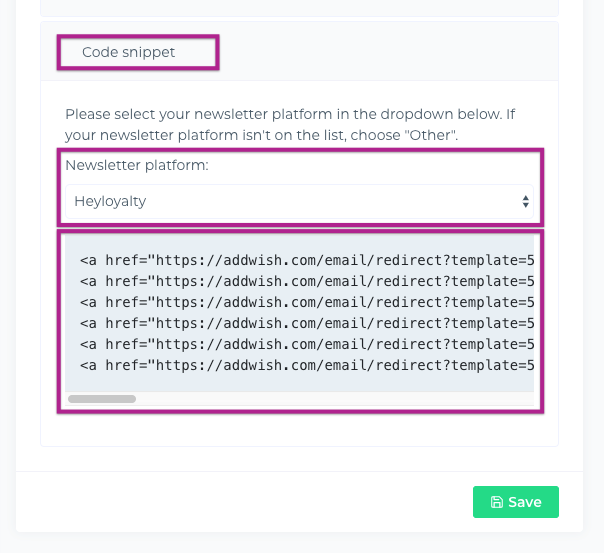
Task: Click the fifth line of the code snippet
Action: click(x=305, y=344)
